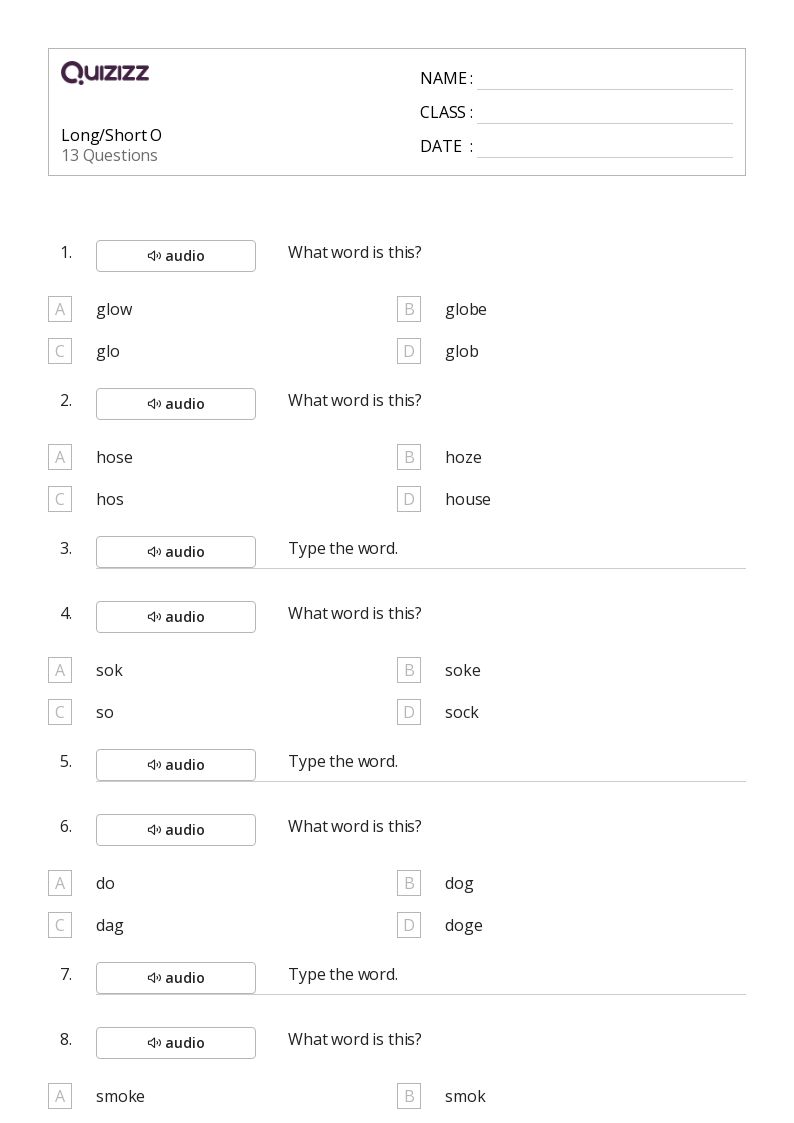Click the Quizizz logo
Screen dimensions: 794x1123
pos(105,72)
